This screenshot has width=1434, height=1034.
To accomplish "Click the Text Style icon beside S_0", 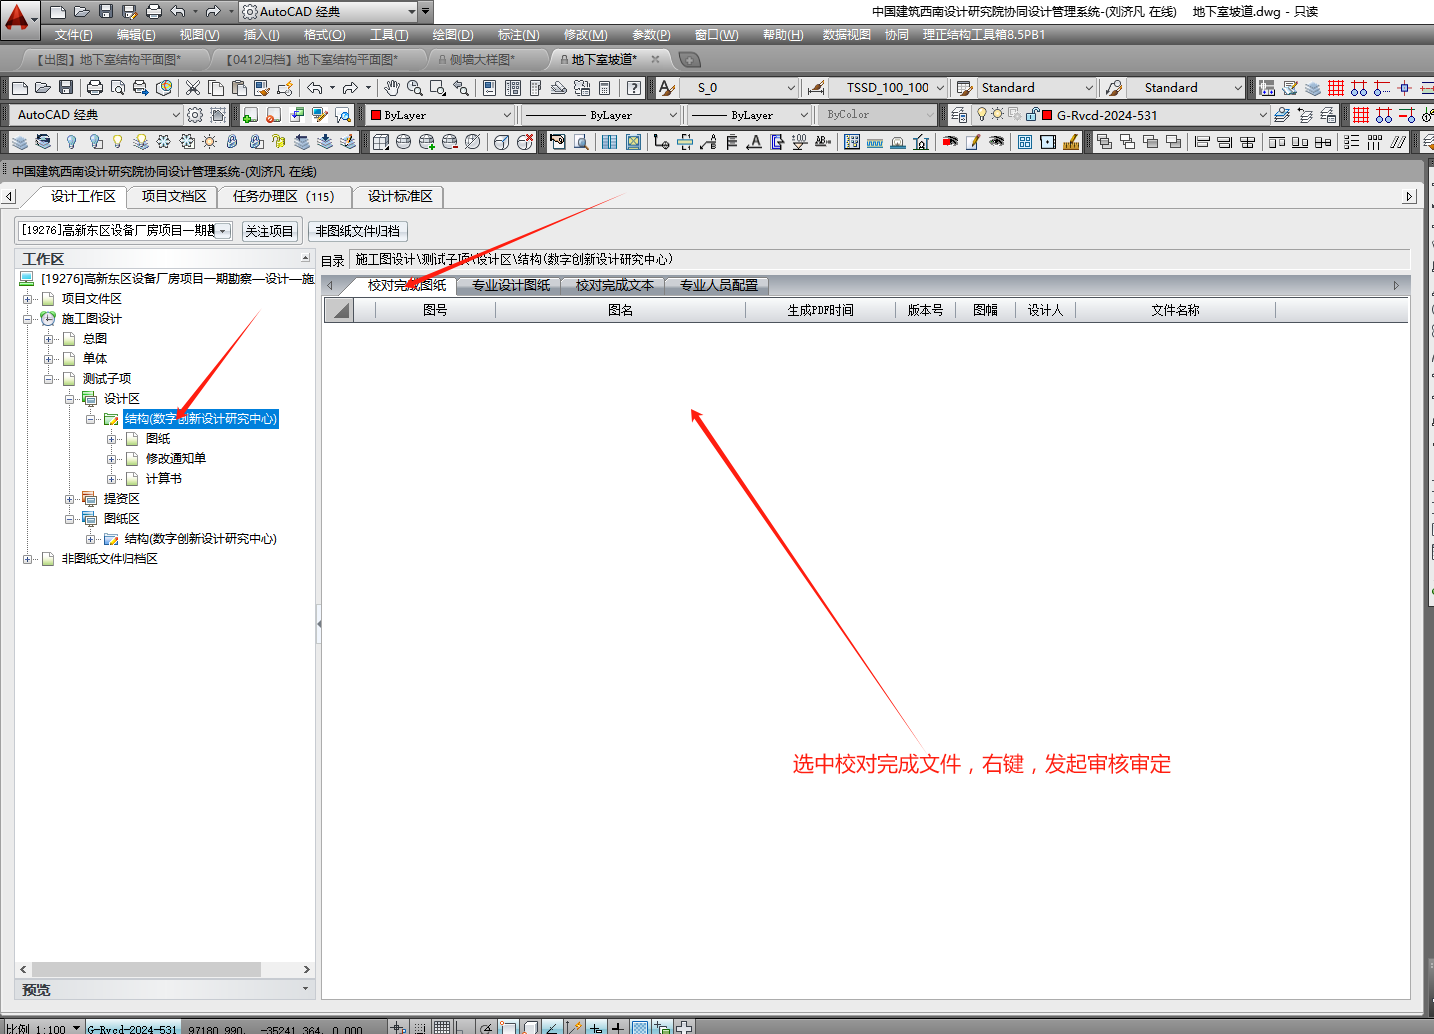I will tap(667, 88).
